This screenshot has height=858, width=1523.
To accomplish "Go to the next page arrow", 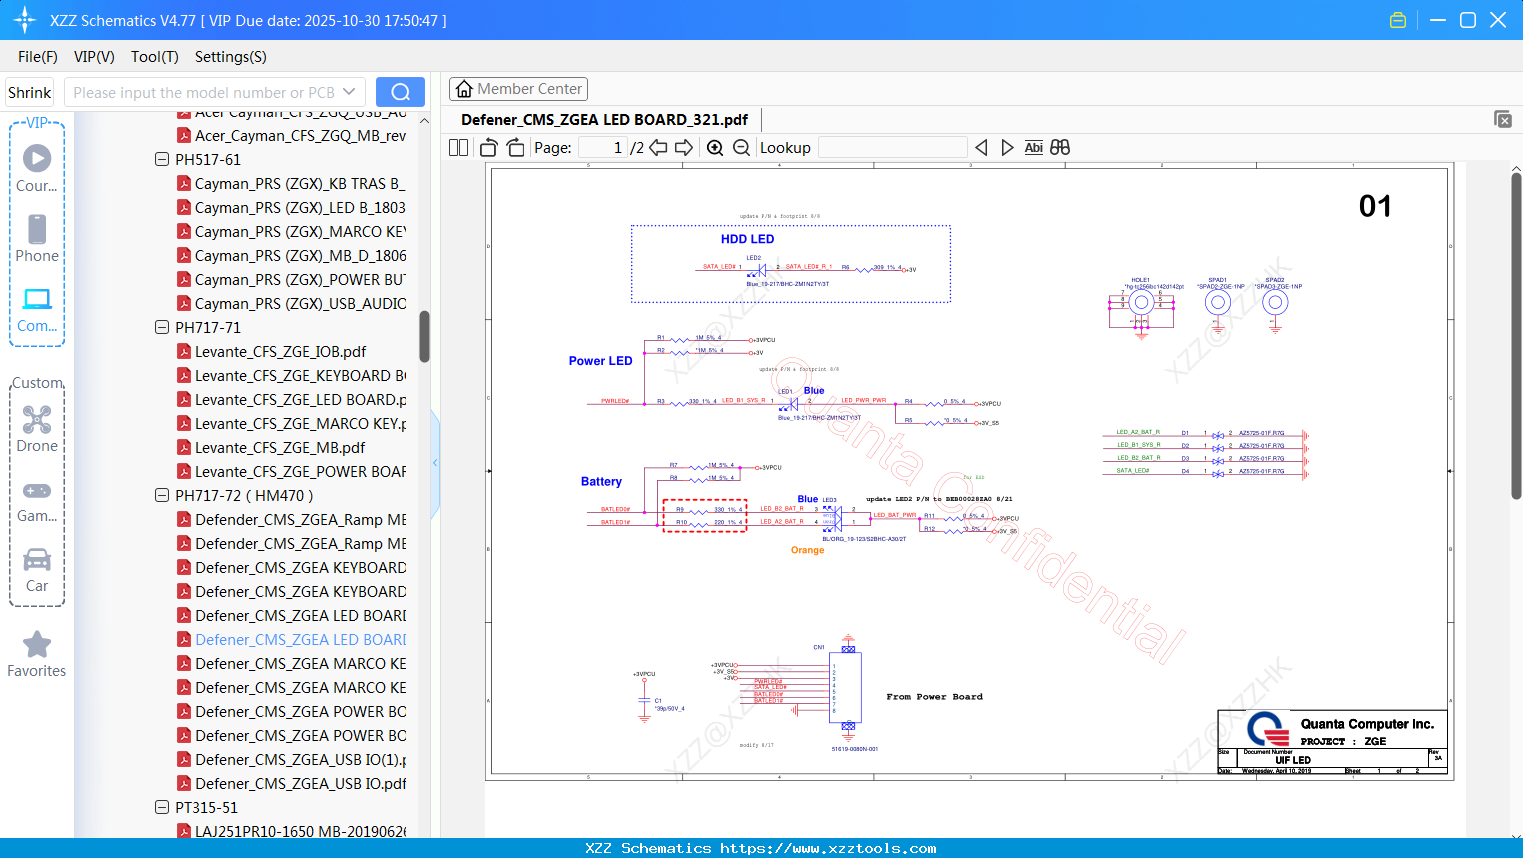I will click(x=684, y=148).
